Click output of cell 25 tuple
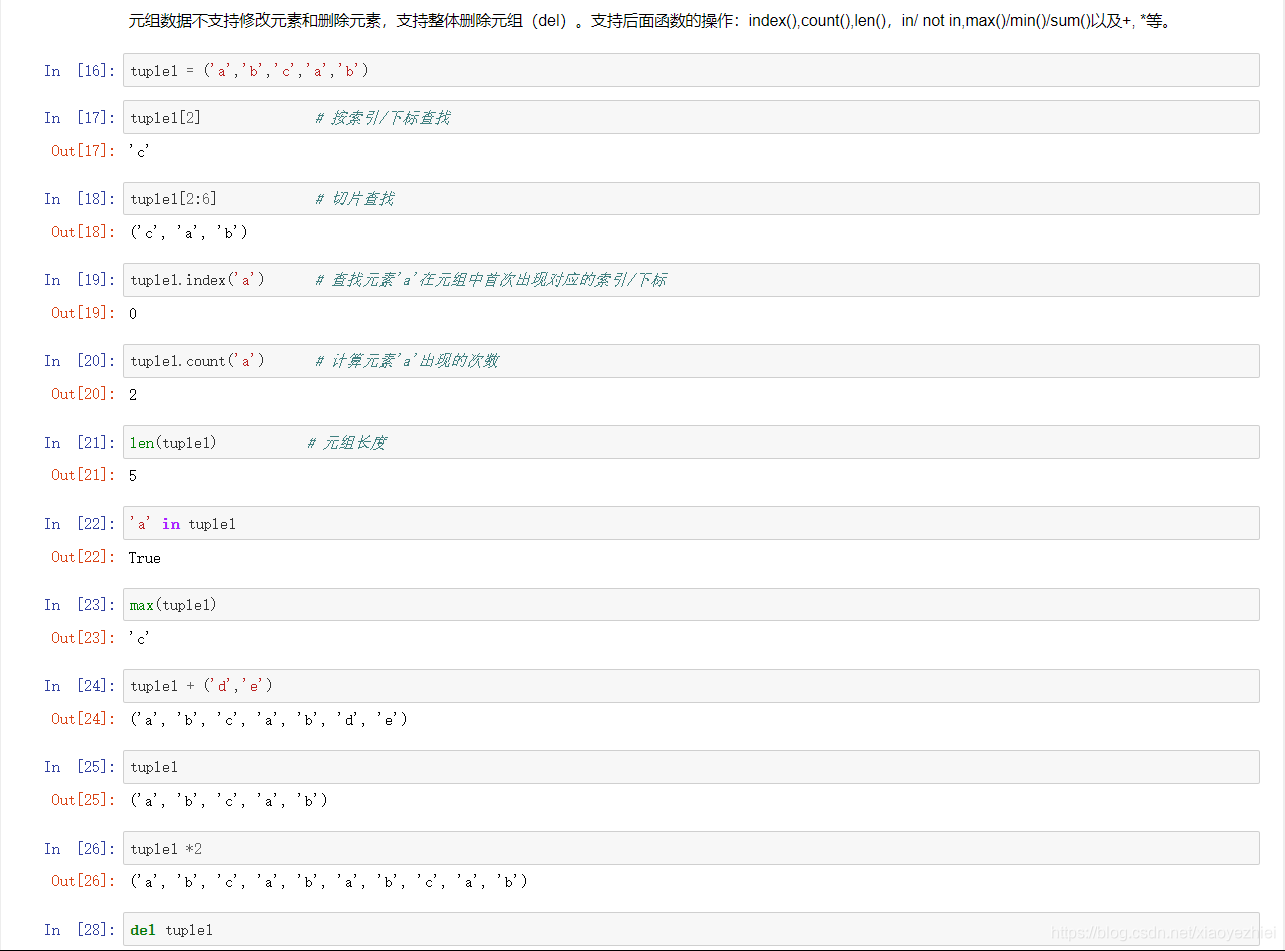This screenshot has height=951, width=1285. [x=229, y=800]
